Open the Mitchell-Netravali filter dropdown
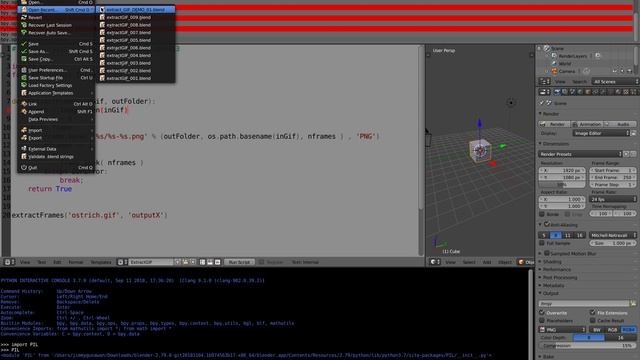The image size is (640, 360). tap(613, 235)
